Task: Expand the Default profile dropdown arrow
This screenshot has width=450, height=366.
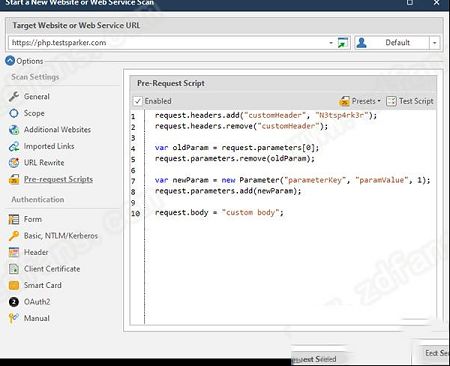Action: [434, 43]
